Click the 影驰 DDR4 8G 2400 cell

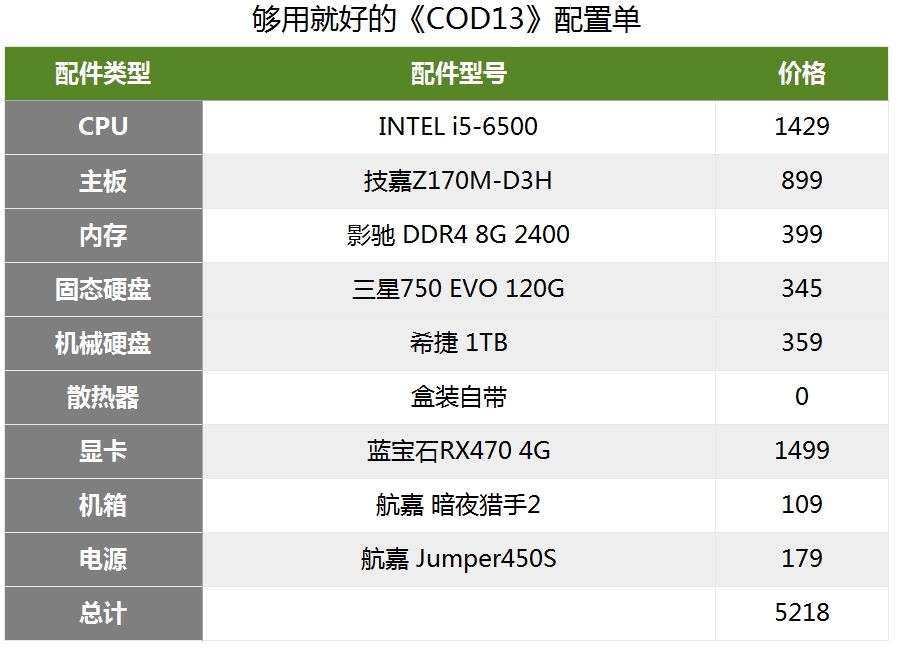click(458, 235)
